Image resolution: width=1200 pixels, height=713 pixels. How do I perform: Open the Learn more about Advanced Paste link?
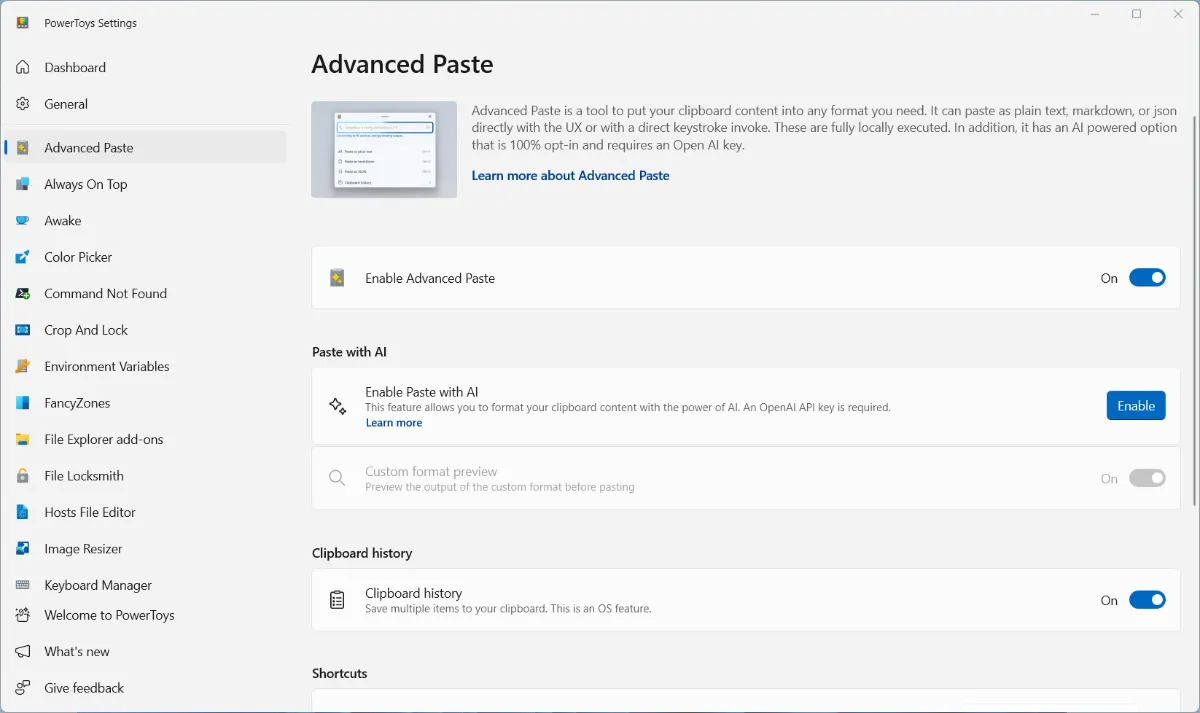(x=570, y=175)
